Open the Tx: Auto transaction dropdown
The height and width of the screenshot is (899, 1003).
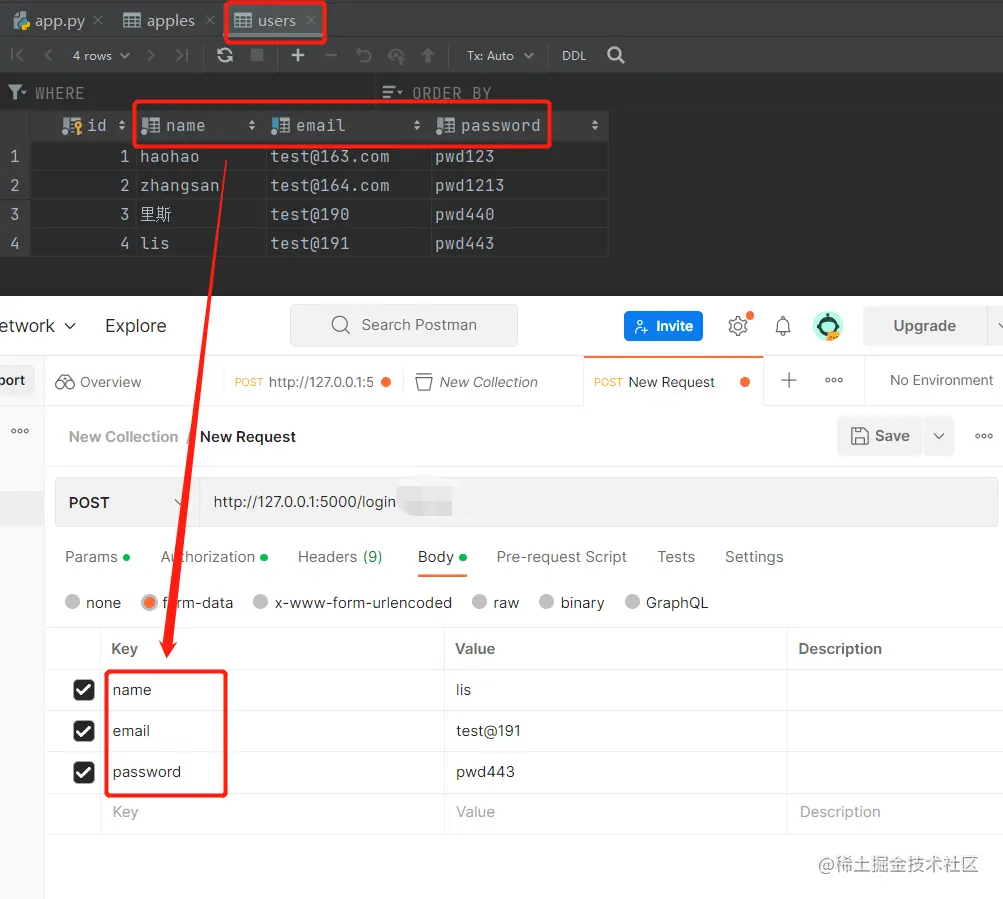click(x=500, y=56)
